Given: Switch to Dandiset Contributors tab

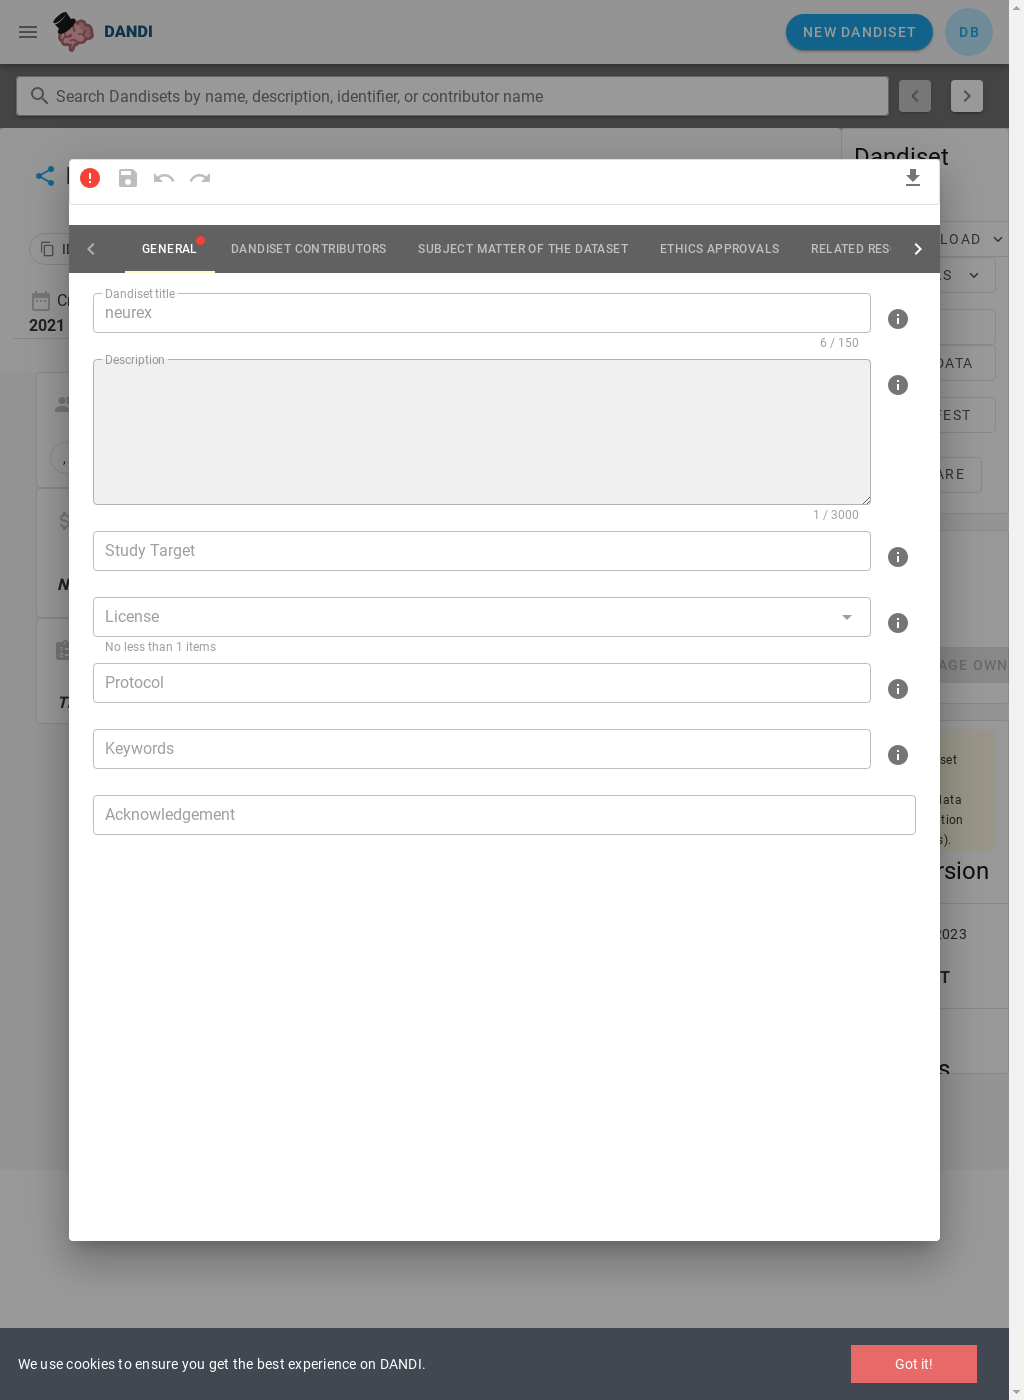Looking at the screenshot, I should [x=308, y=249].
